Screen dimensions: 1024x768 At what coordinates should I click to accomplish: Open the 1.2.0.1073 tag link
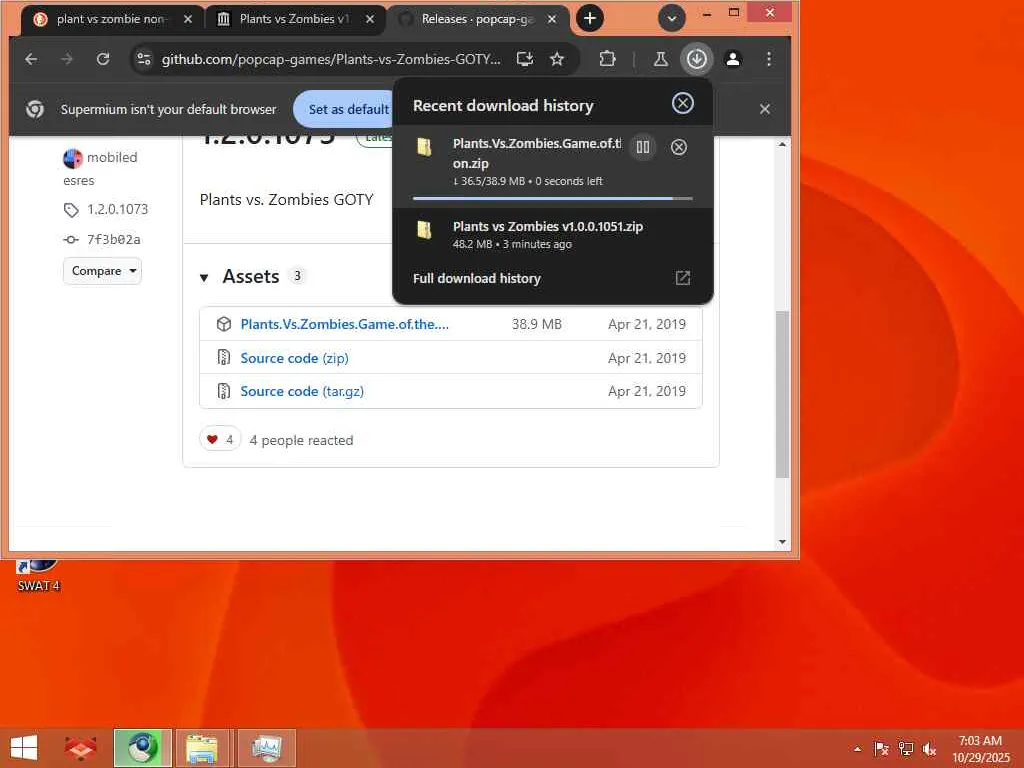coord(118,210)
